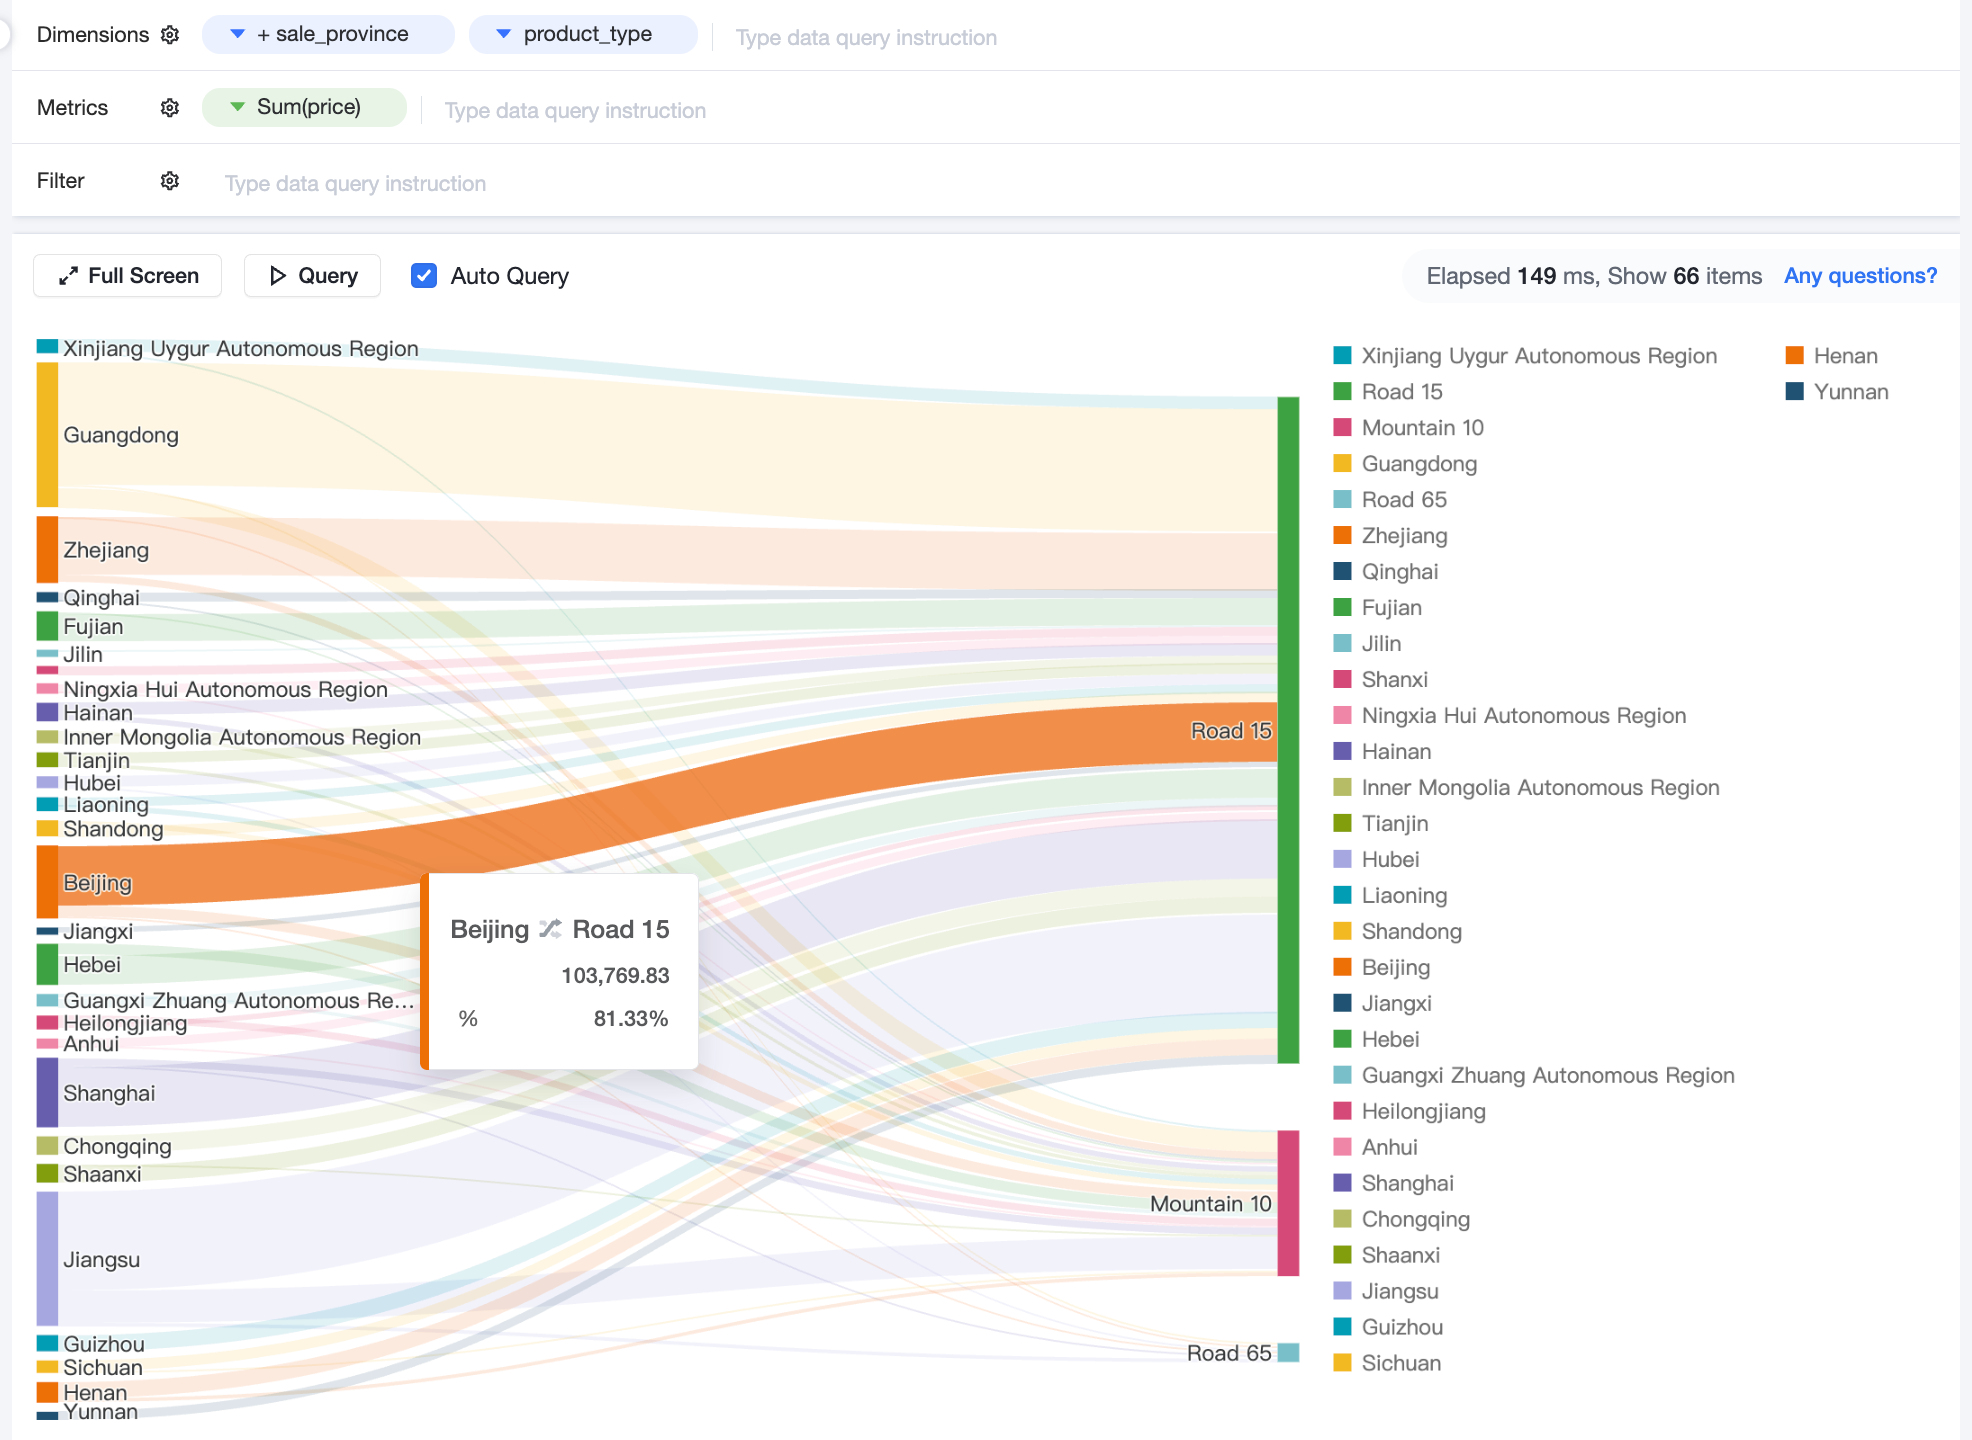Open the Dimensions settings gear
Viewport: 1972px width, 1440px height.
[x=170, y=35]
